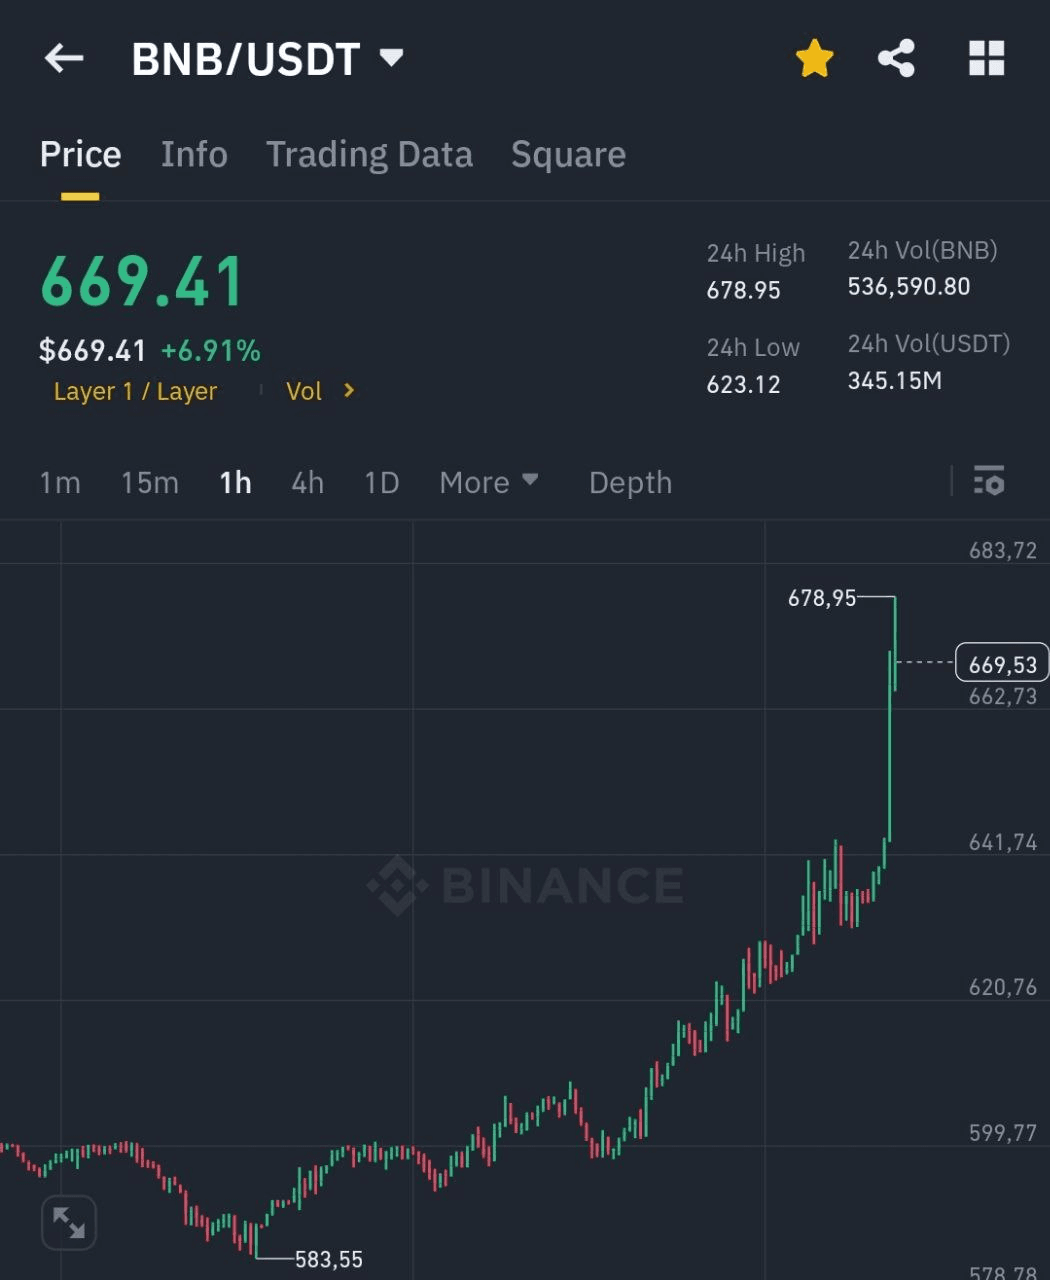Image resolution: width=1050 pixels, height=1280 pixels.
Task: Open the Vol tag link
Action: coord(304,391)
